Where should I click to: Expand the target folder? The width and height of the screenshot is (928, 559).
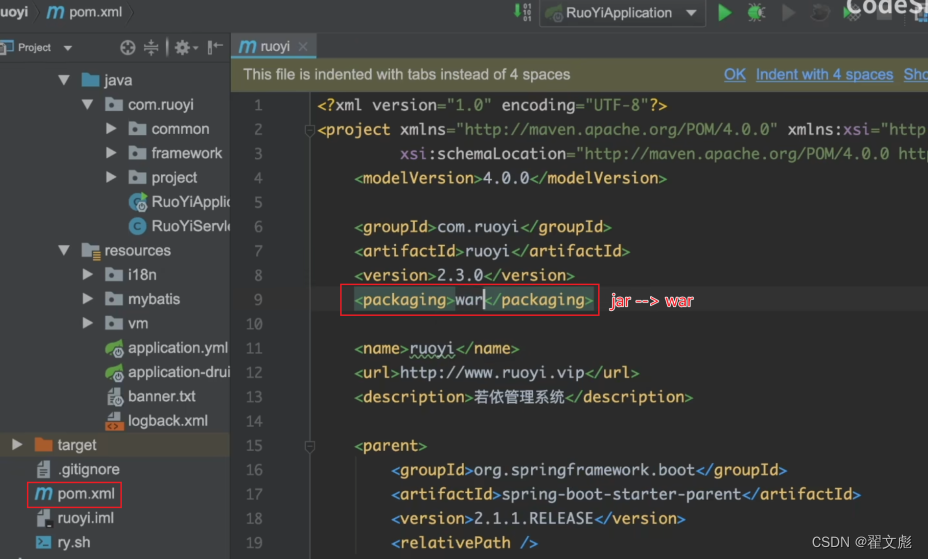coord(17,444)
